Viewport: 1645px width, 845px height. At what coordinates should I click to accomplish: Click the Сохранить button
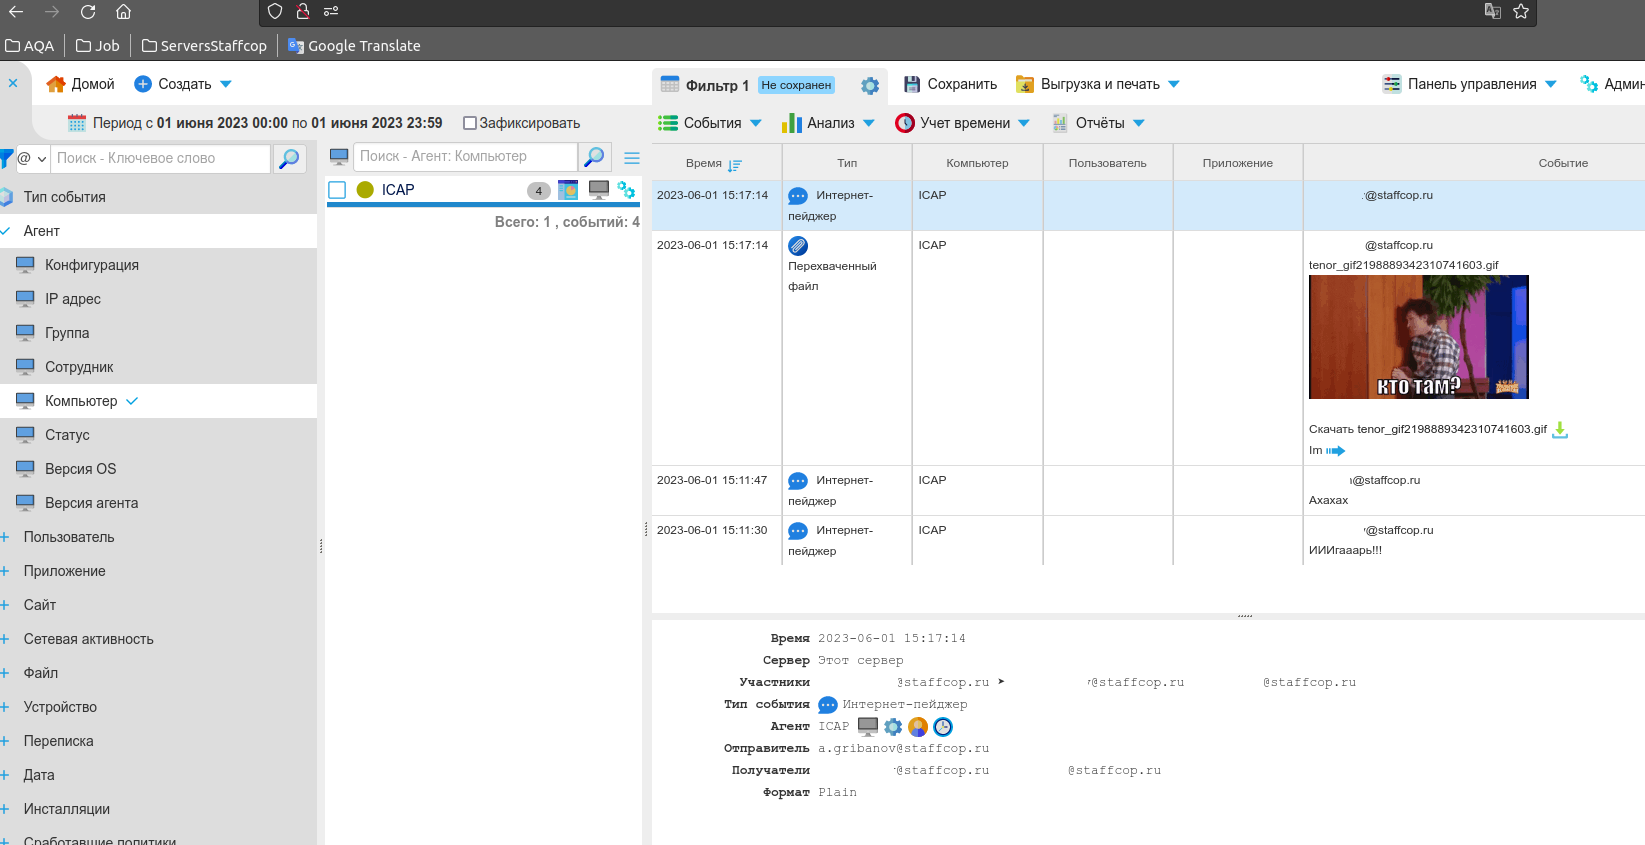pyautogui.click(x=950, y=84)
